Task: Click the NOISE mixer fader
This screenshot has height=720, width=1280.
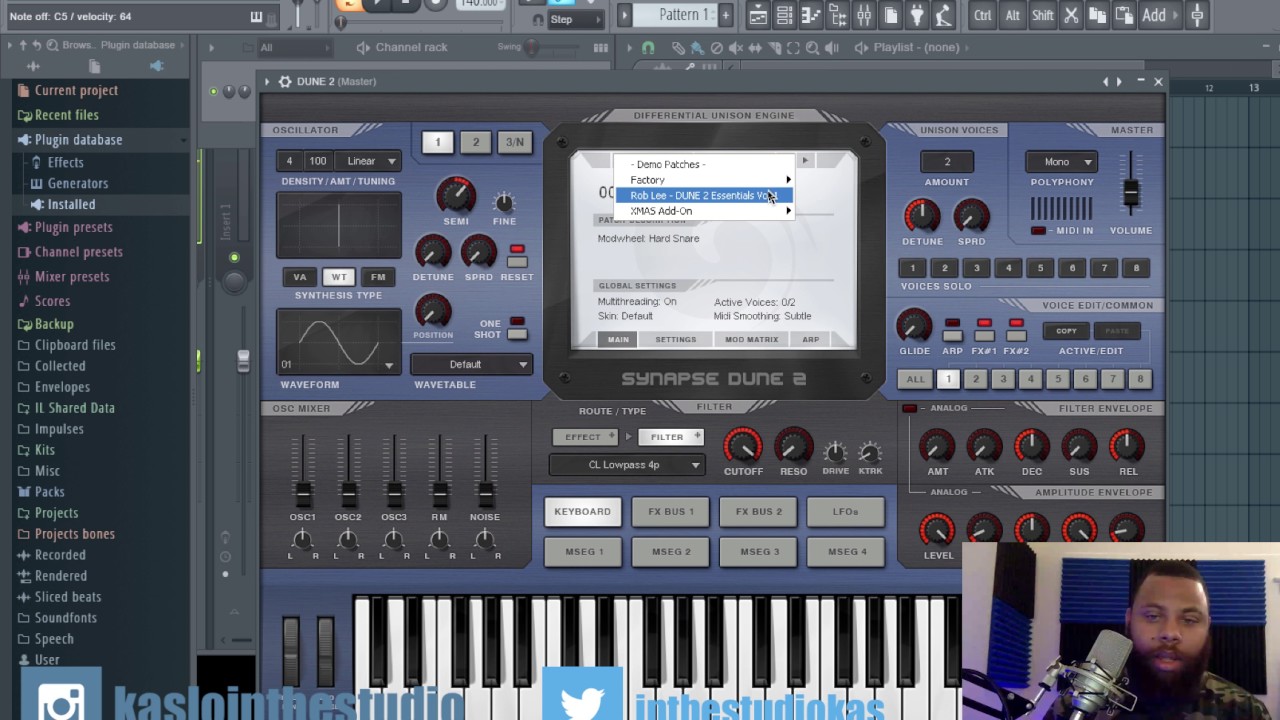Action: tap(485, 493)
